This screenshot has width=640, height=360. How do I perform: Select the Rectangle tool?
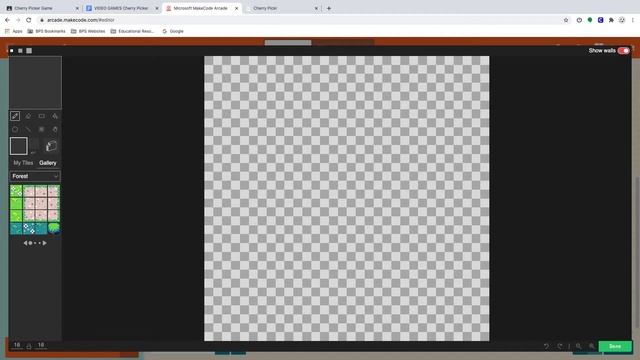coord(42,116)
